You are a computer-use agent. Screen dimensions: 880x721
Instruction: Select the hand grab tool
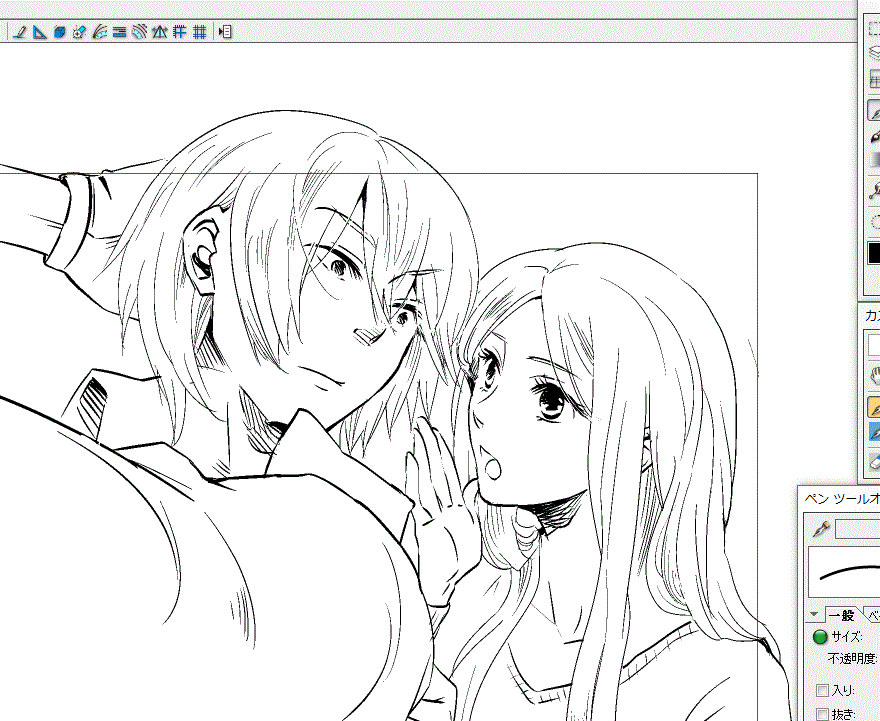874,375
